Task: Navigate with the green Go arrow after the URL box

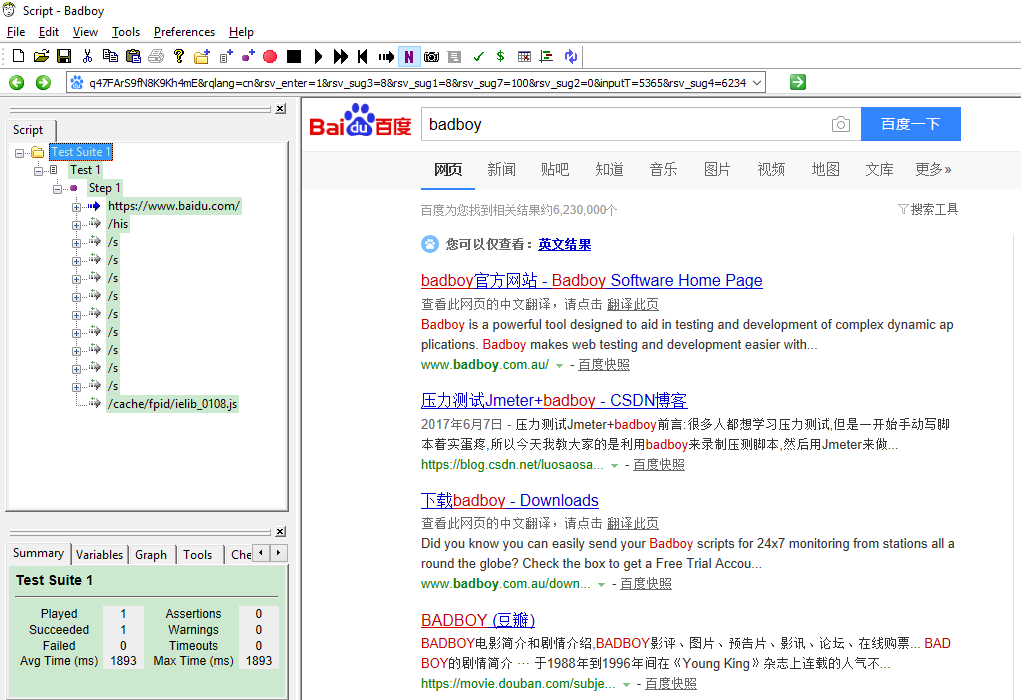Action: (x=798, y=82)
